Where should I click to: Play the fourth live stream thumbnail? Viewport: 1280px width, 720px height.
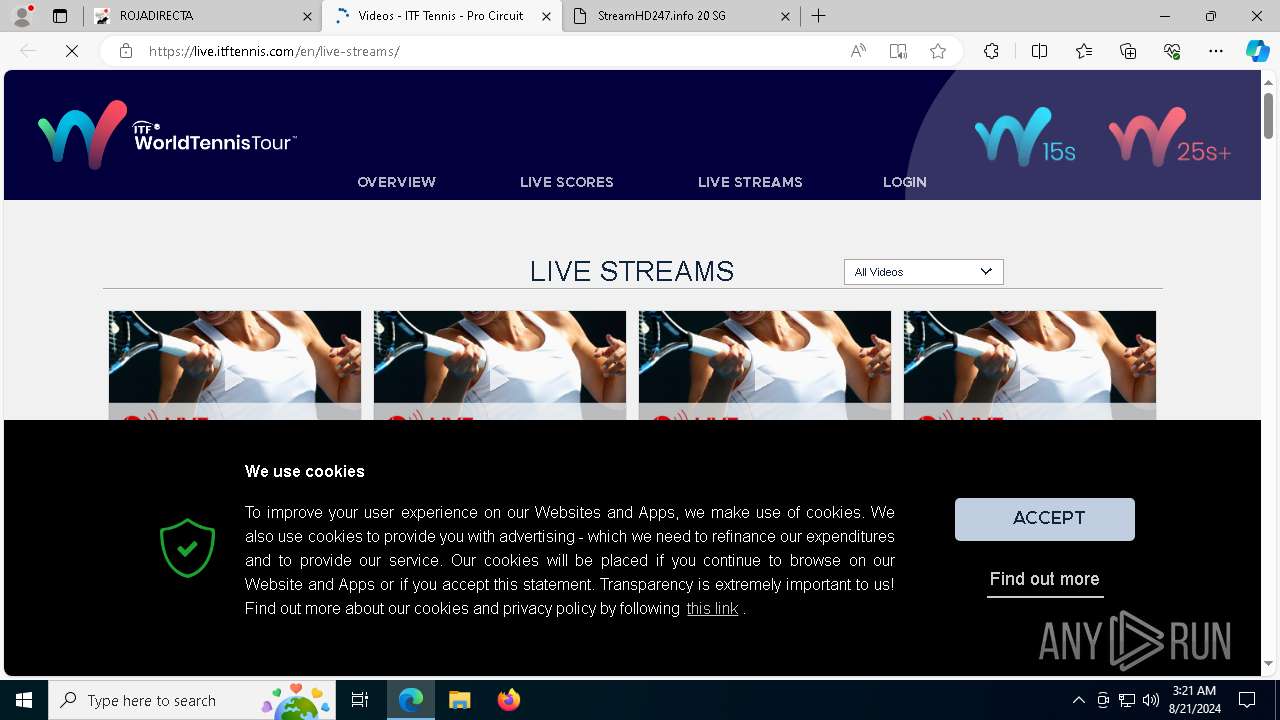(x=1030, y=365)
